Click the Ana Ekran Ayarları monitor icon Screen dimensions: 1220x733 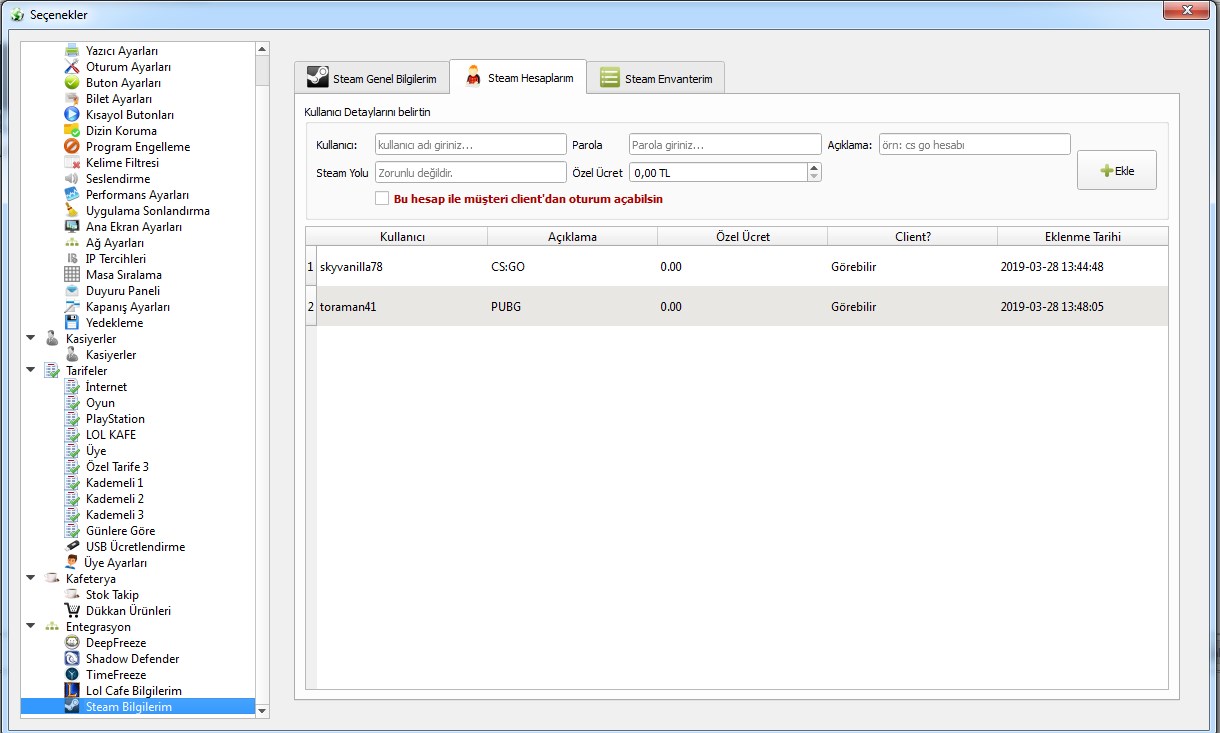pos(72,227)
